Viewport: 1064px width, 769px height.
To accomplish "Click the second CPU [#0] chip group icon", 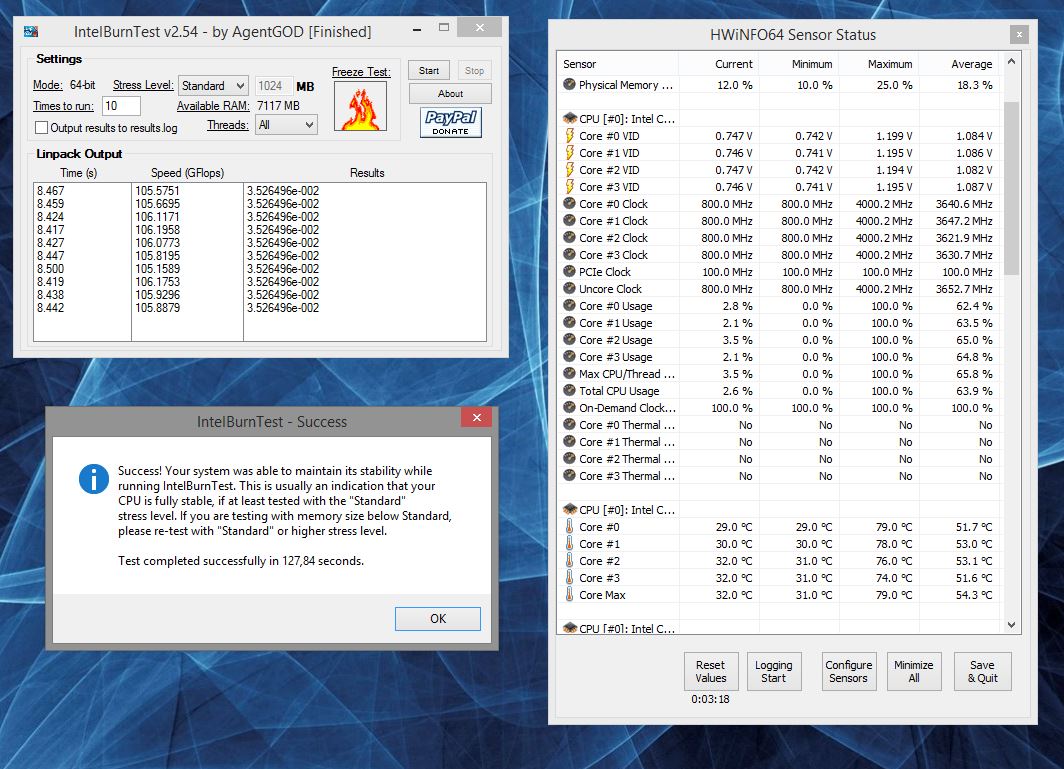I will tap(569, 510).
